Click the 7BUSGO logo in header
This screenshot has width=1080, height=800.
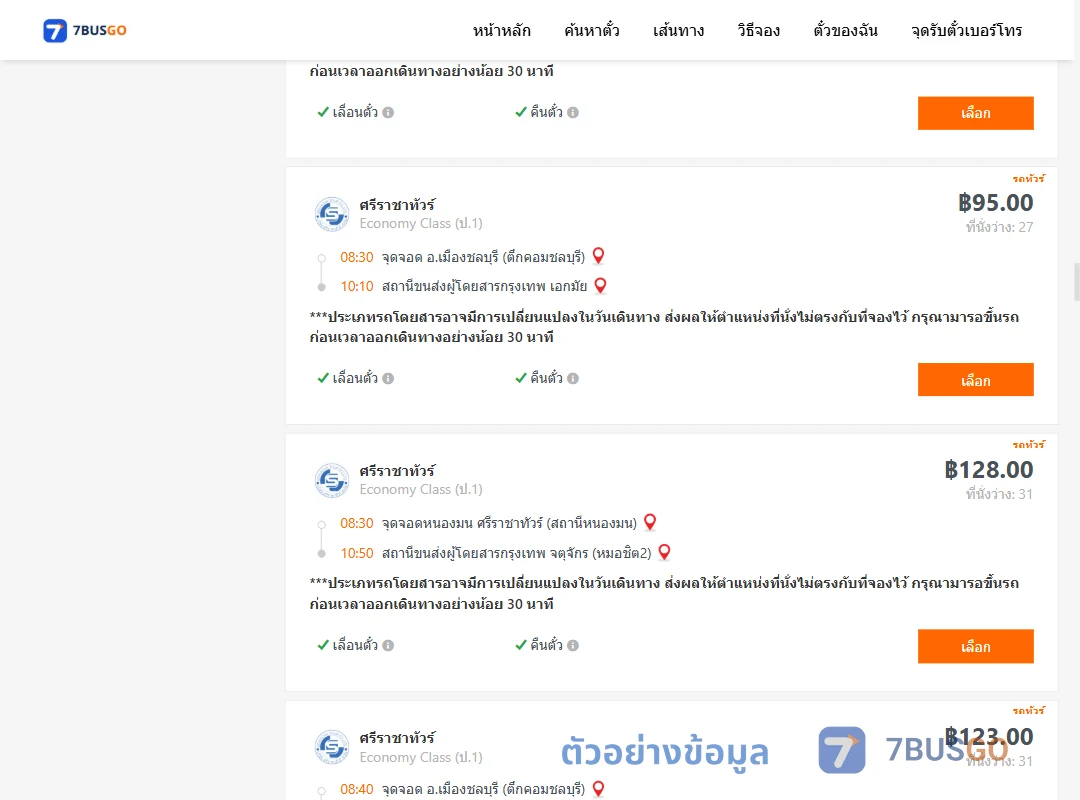(x=85, y=30)
